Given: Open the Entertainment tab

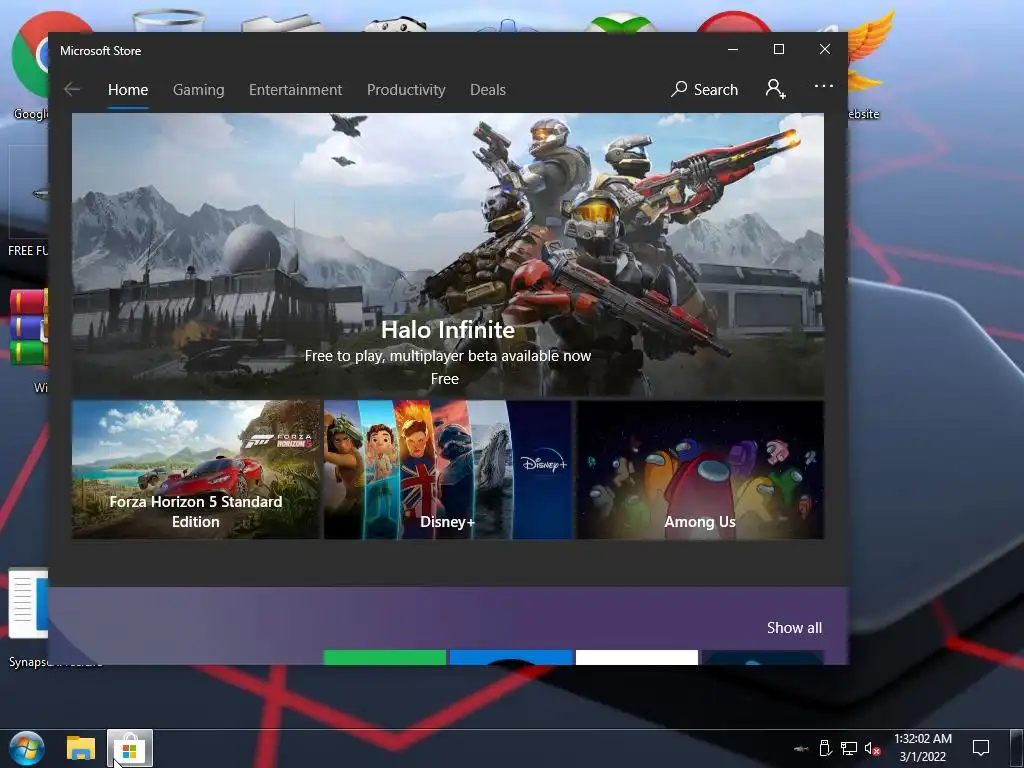Looking at the screenshot, I should [295, 89].
